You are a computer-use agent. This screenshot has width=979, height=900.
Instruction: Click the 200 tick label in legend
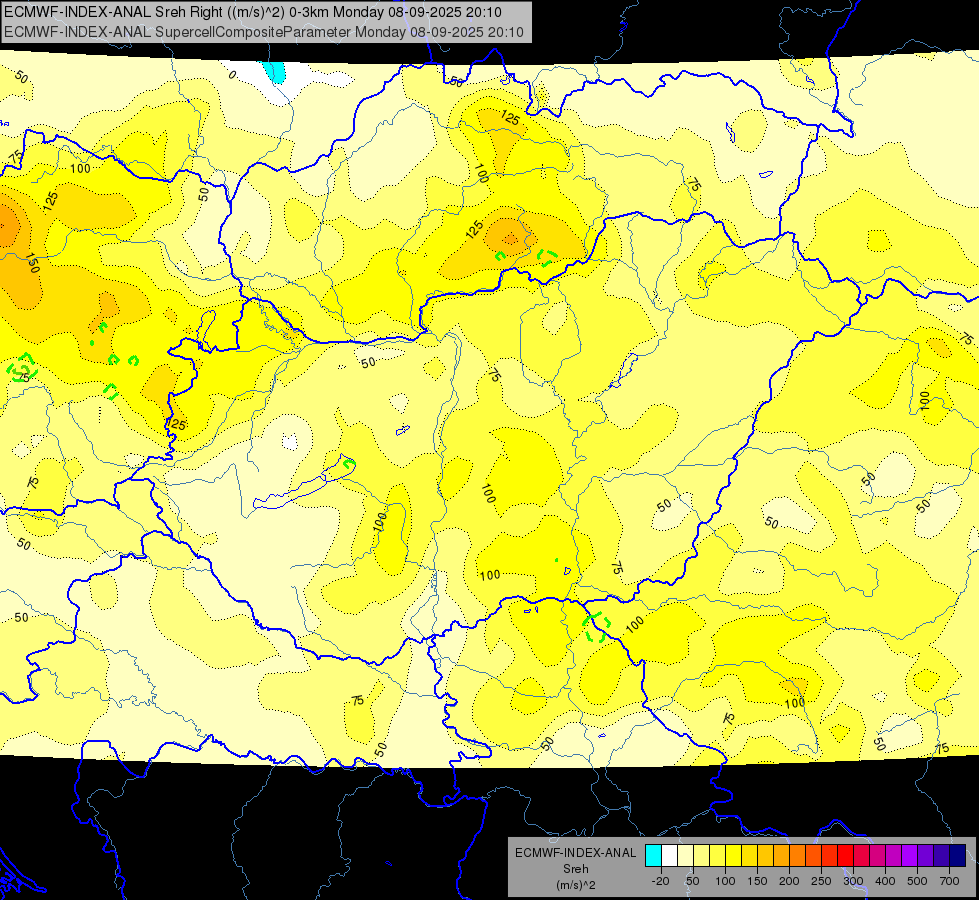coord(789,881)
